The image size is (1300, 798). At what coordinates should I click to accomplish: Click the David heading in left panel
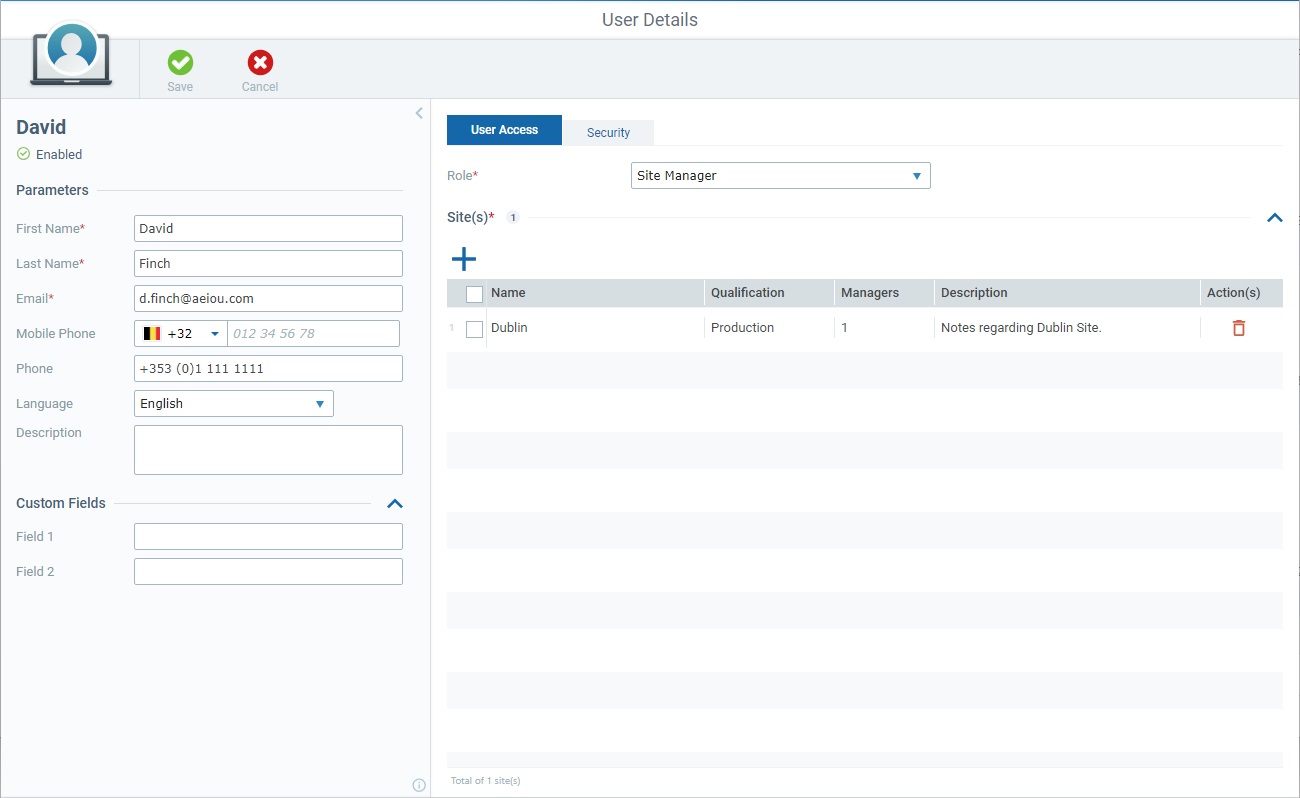click(41, 127)
